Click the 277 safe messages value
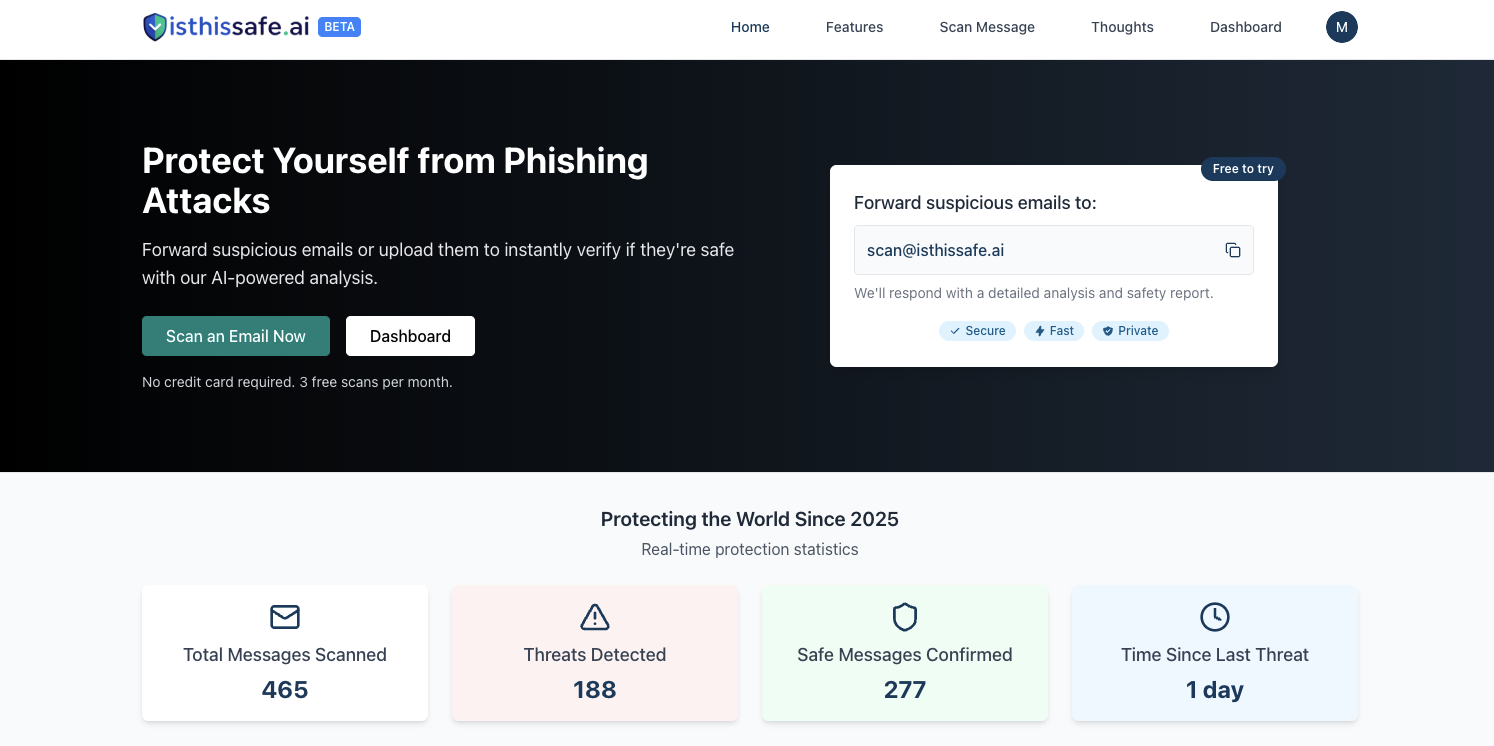 (x=905, y=690)
